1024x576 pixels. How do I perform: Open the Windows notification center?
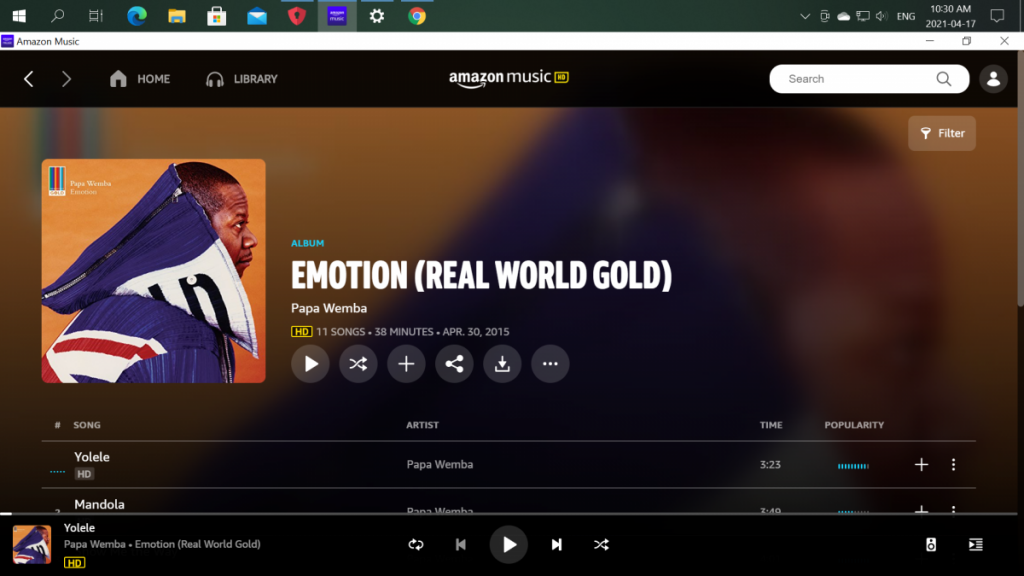[997, 16]
